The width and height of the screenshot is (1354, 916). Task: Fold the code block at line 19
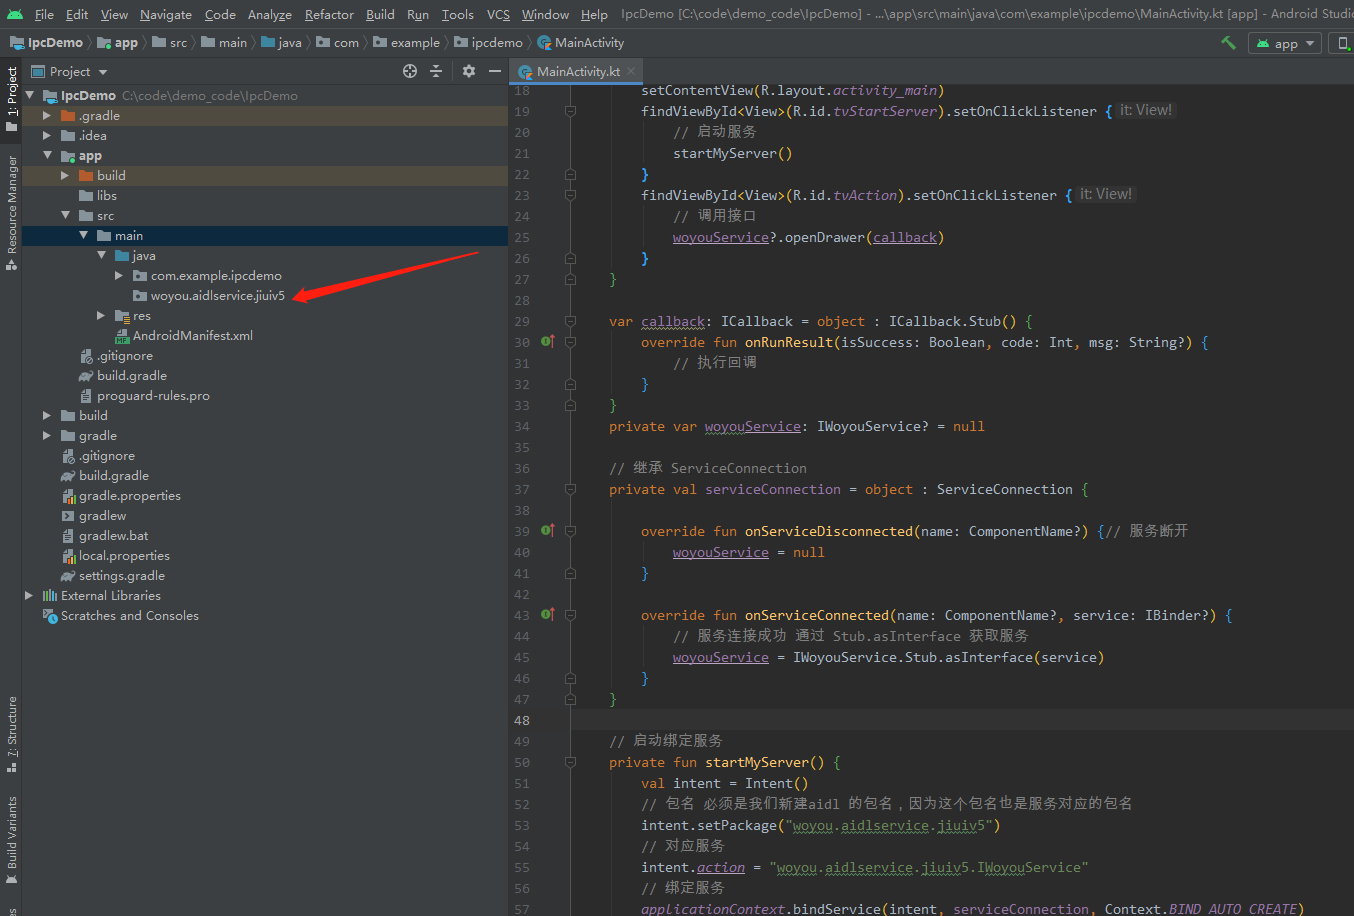tap(570, 111)
